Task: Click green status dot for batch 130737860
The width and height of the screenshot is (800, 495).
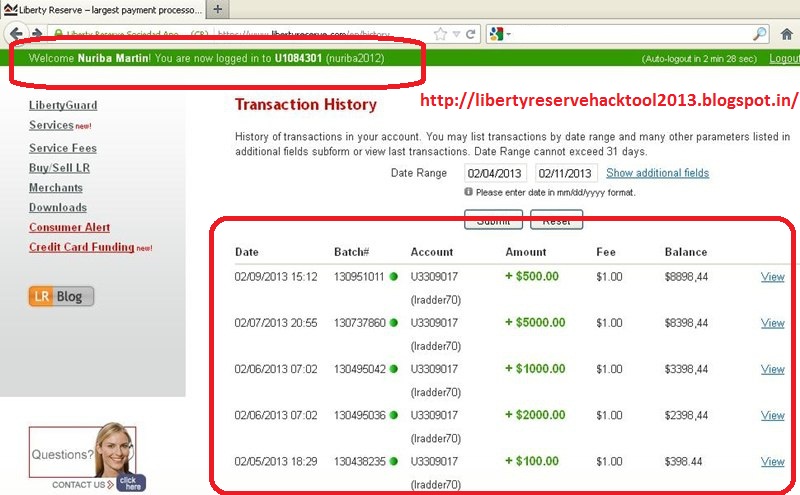Action: [393, 323]
